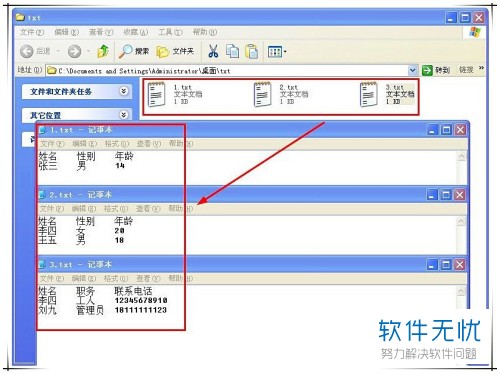Open Help menu in 1.txt Notepad
This screenshot has width=500, height=374.
pyautogui.click(x=181, y=144)
